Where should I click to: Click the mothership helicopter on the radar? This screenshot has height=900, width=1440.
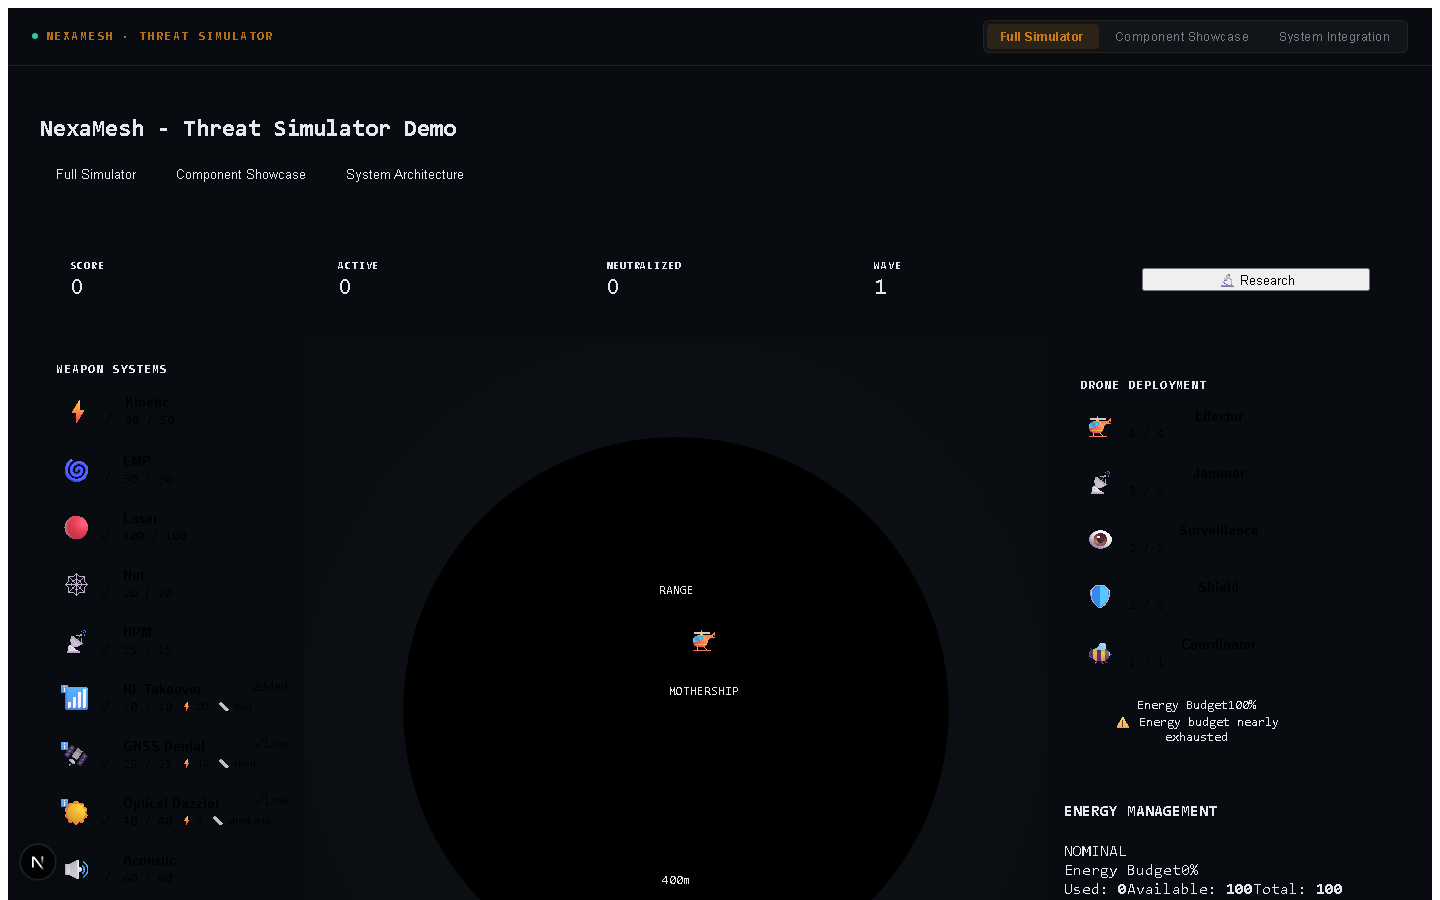(x=704, y=640)
